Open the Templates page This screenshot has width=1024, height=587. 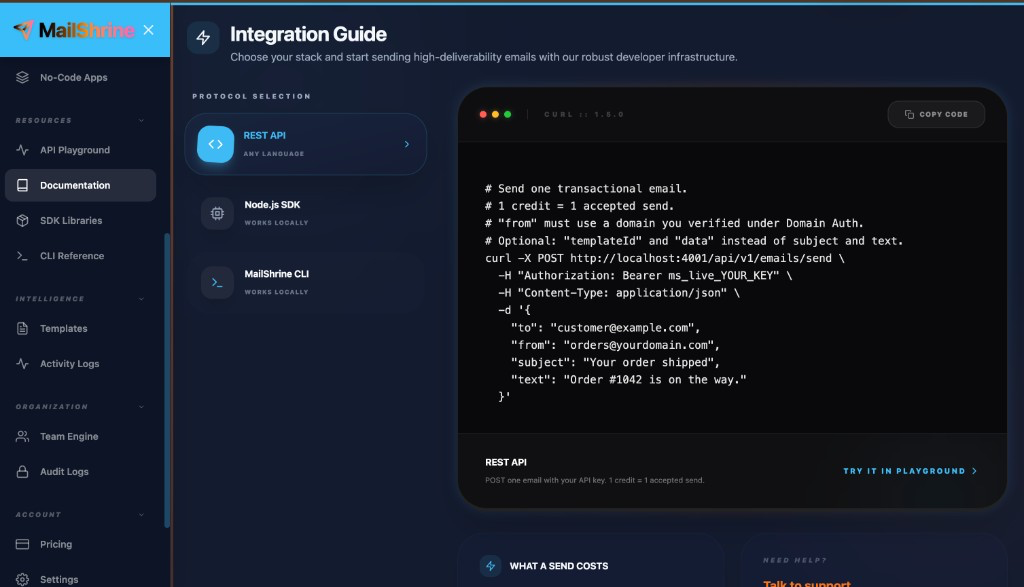pyautogui.click(x=80, y=328)
